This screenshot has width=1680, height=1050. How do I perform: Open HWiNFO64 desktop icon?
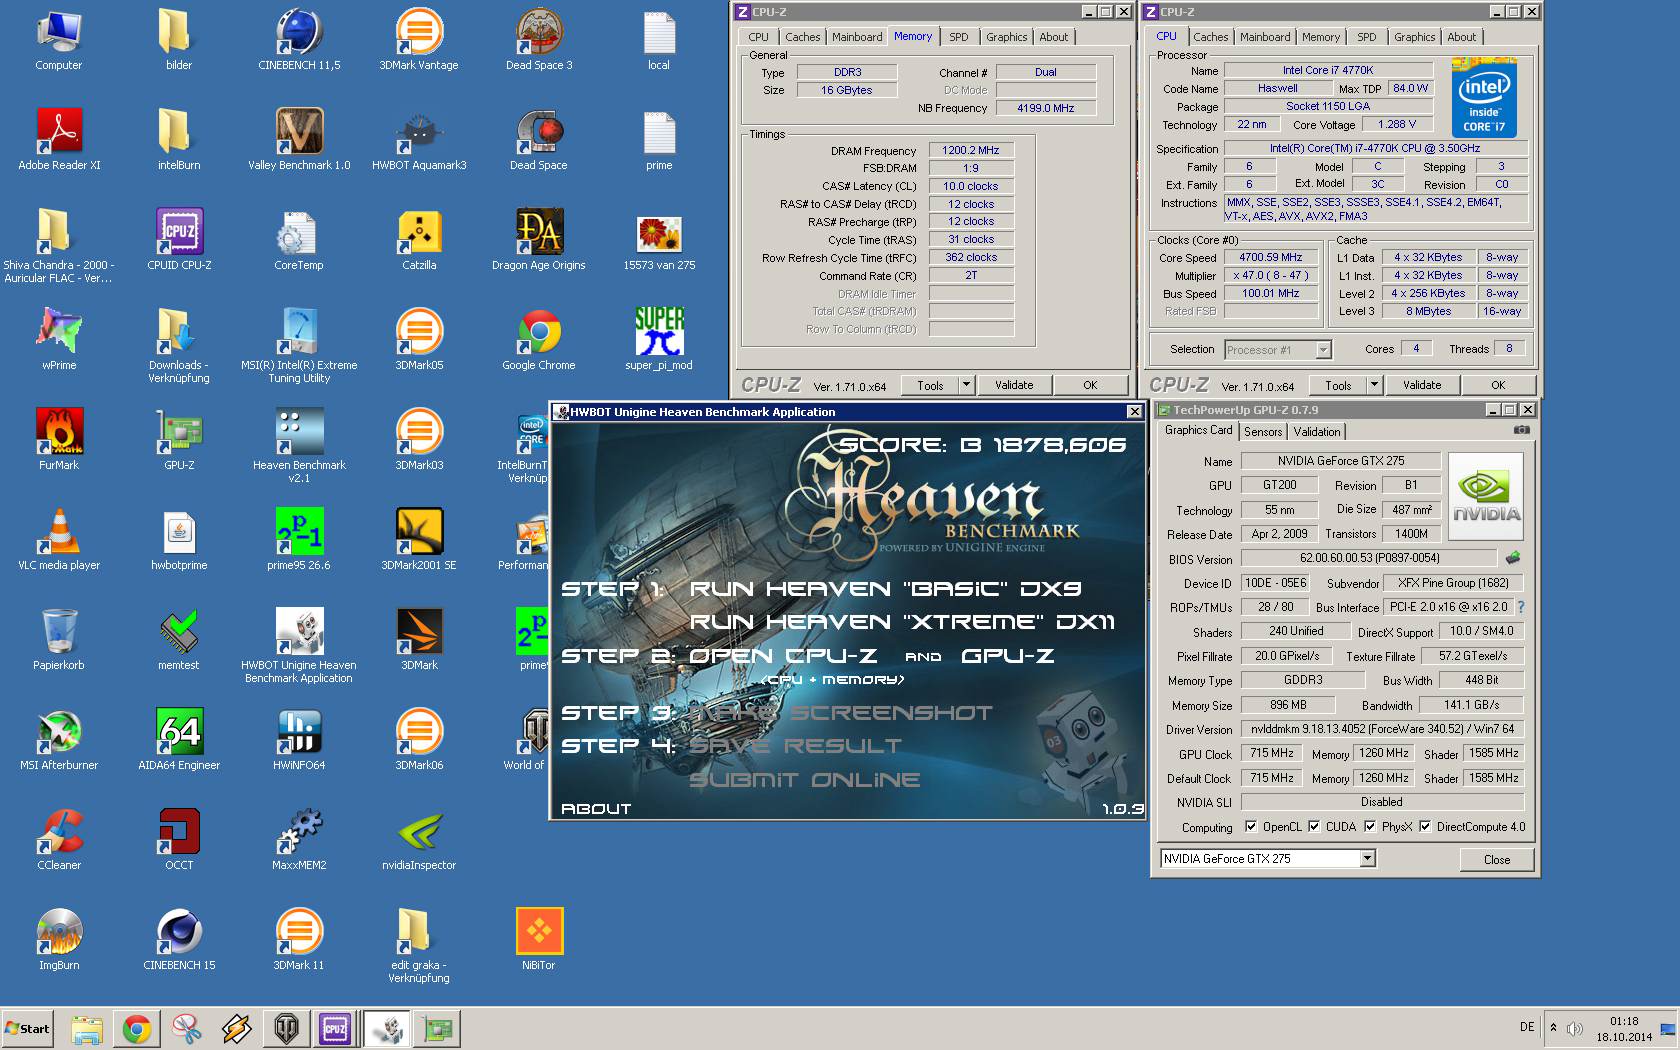pyautogui.click(x=299, y=740)
